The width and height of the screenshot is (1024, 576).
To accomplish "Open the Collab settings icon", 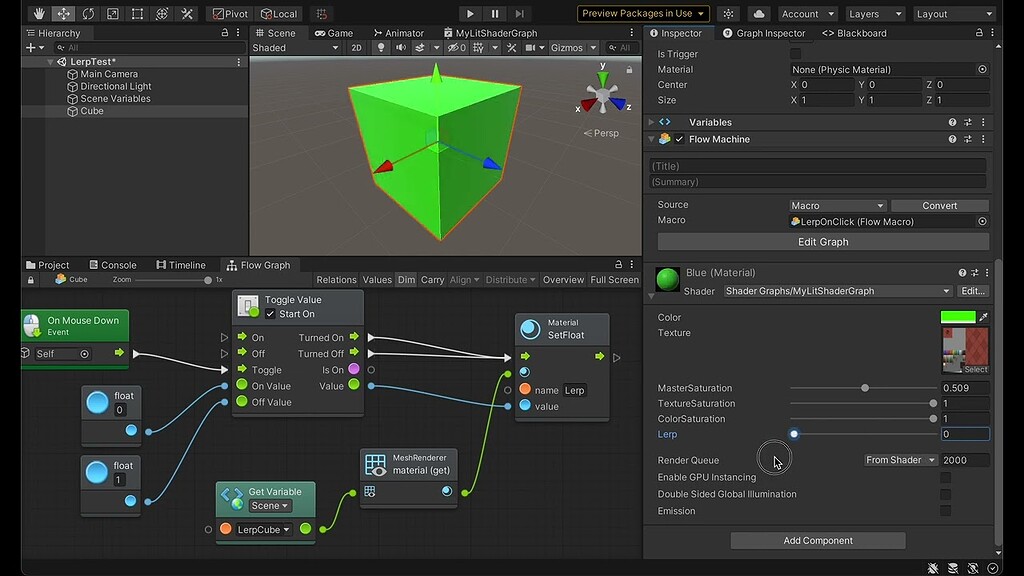I will click(728, 14).
